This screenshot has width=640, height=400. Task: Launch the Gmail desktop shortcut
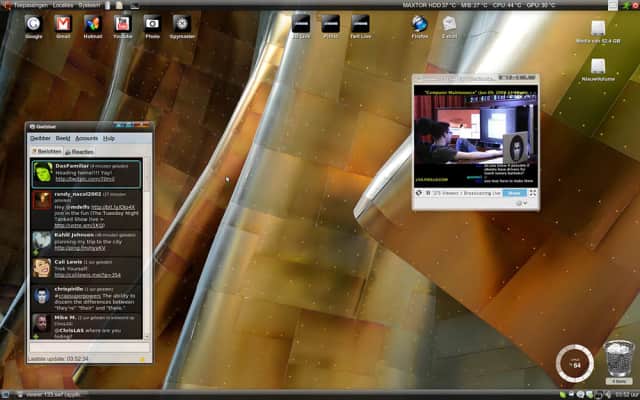point(63,23)
